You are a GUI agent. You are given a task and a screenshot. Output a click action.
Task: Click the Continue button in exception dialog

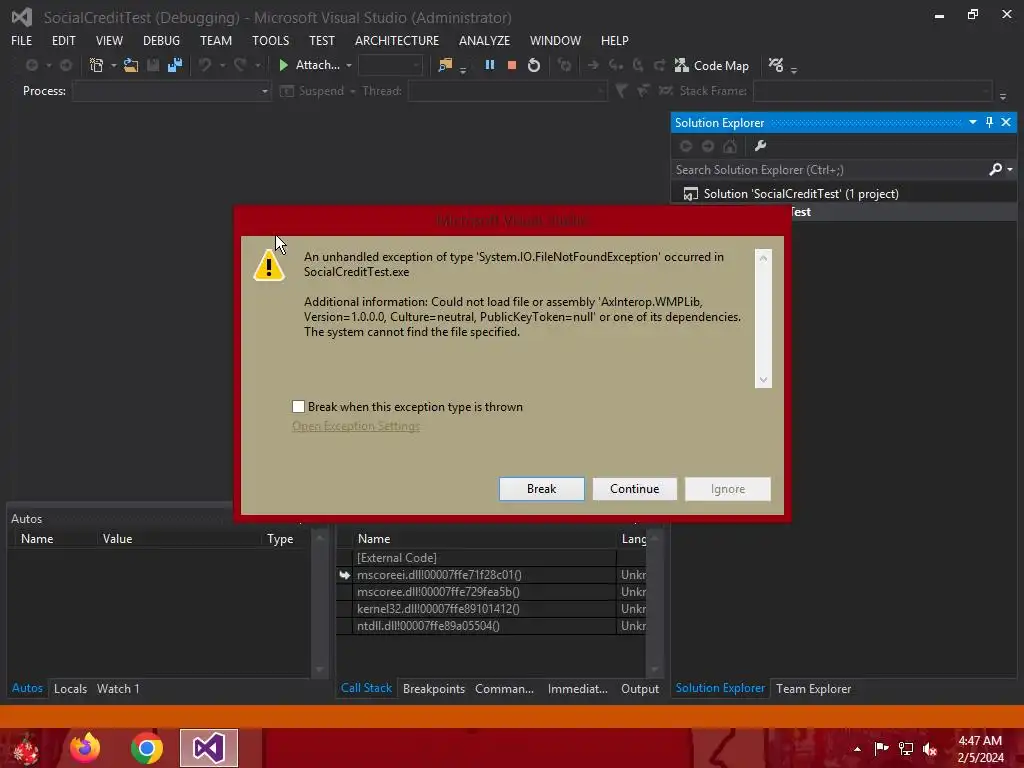[x=635, y=488]
